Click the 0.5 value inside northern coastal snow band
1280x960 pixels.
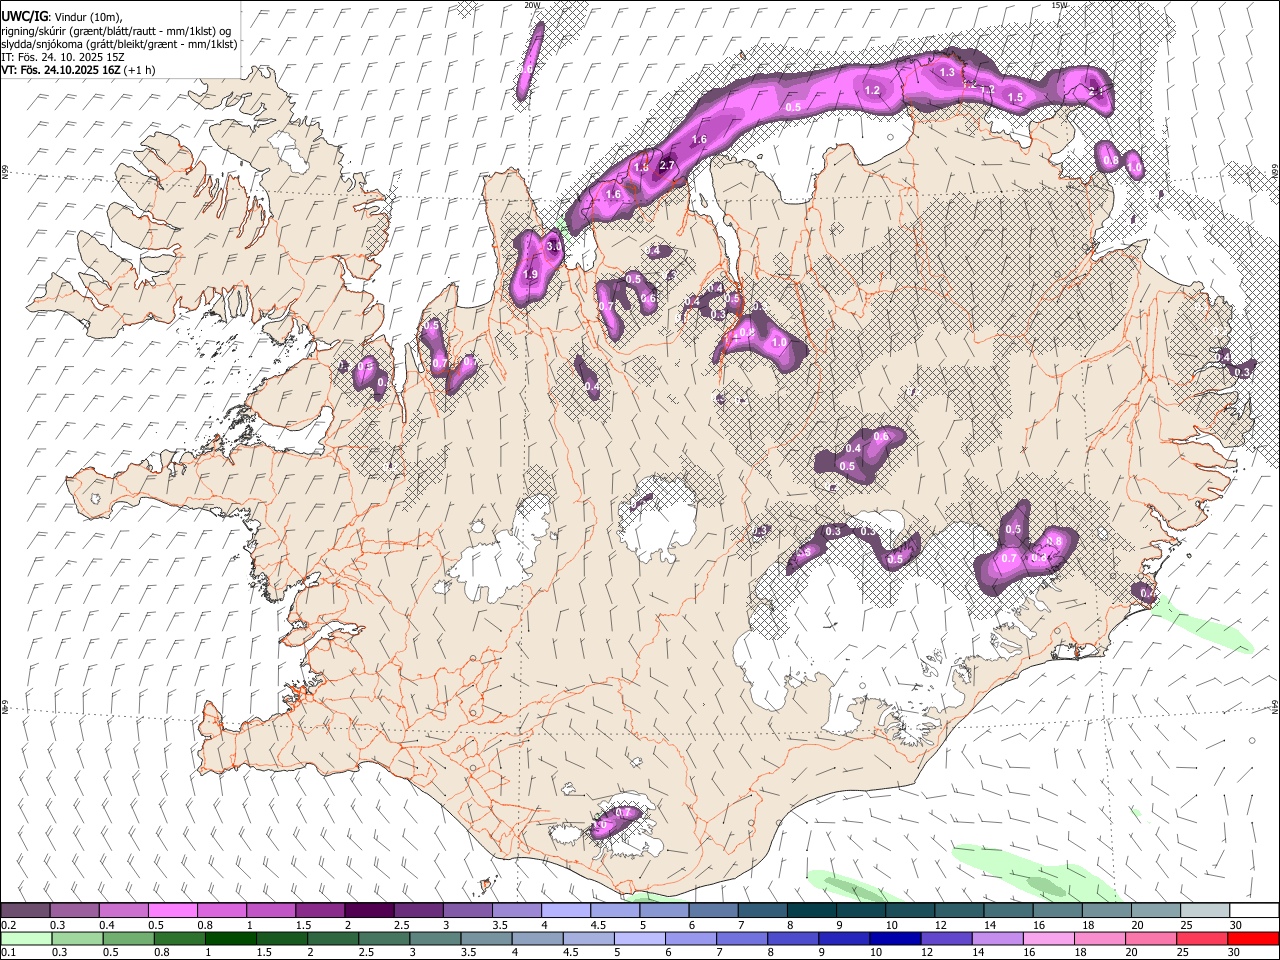793,106
